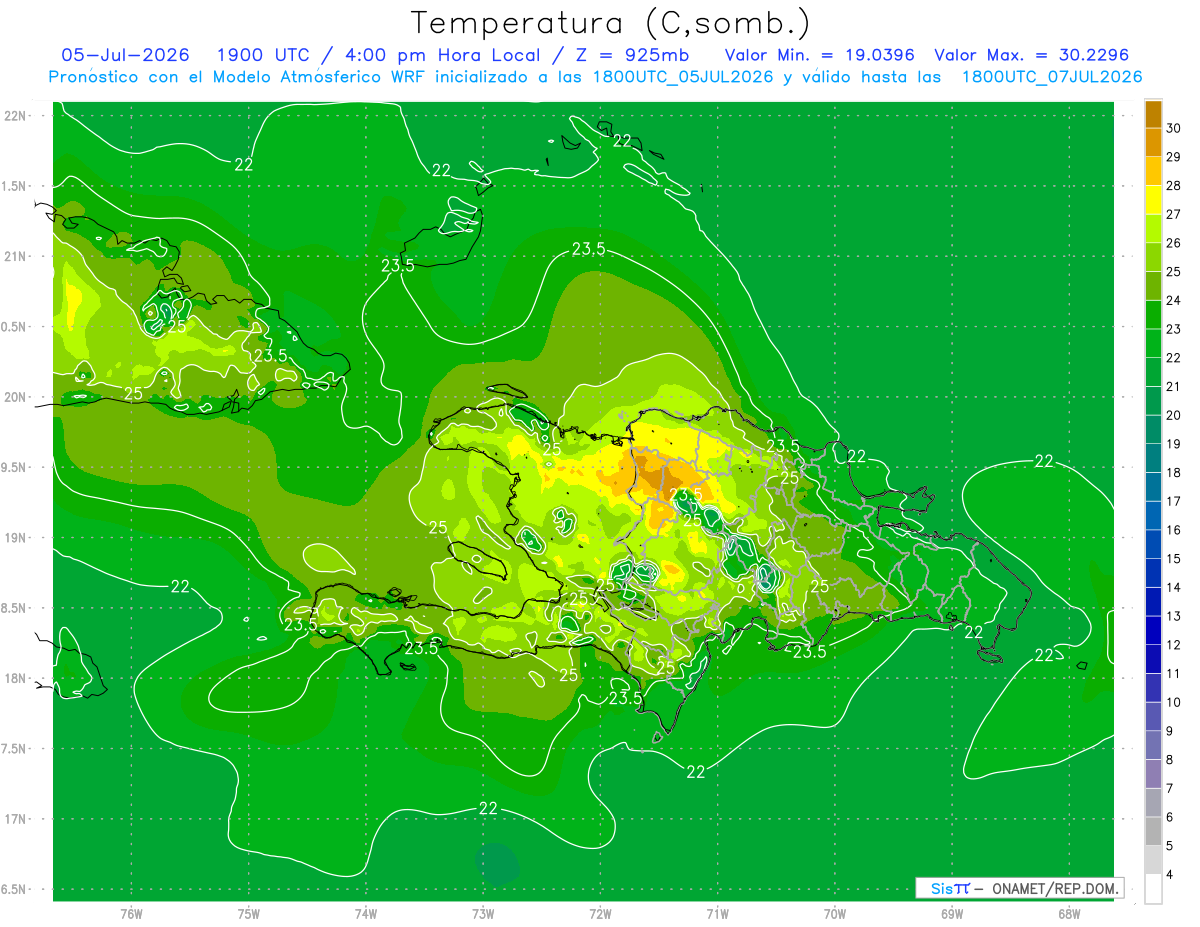
Task: Select the date text "05-Jul-2026"
Action: [125, 55]
